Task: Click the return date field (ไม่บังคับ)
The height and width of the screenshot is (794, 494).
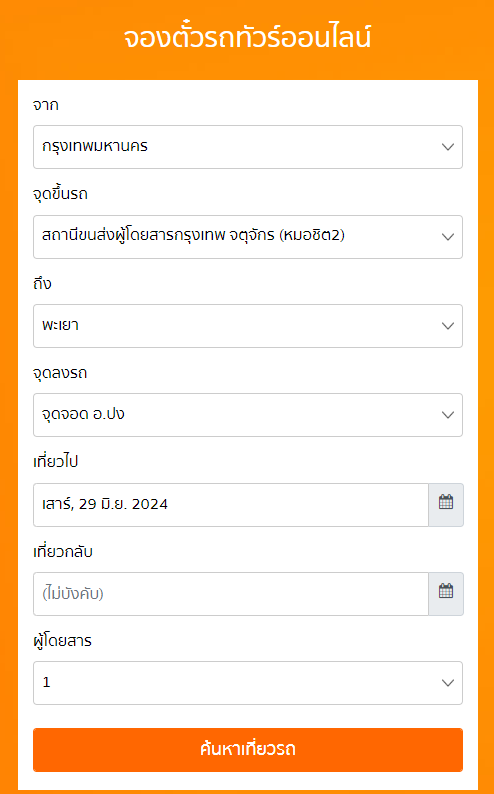Action: [231, 594]
